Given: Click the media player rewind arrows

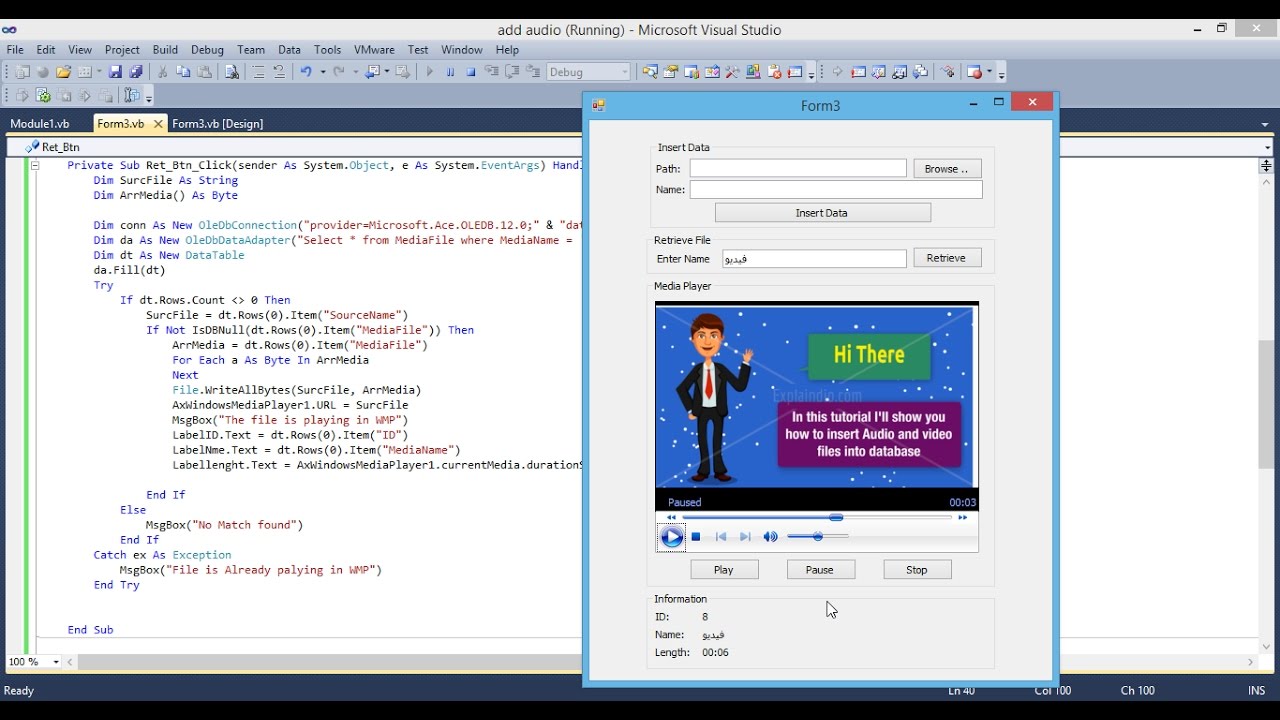Looking at the screenshot, I should [x=671, y=518].
